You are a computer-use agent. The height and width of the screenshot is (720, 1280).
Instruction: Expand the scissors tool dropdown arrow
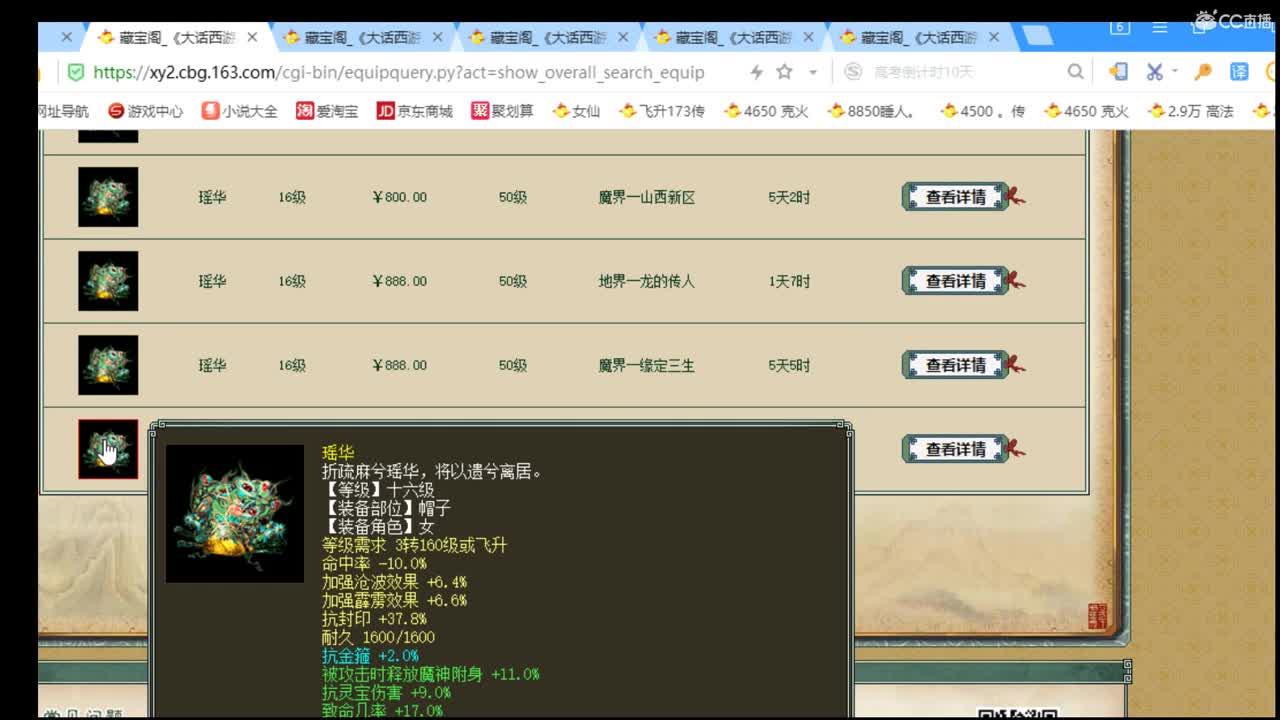tap(1174, 72)
